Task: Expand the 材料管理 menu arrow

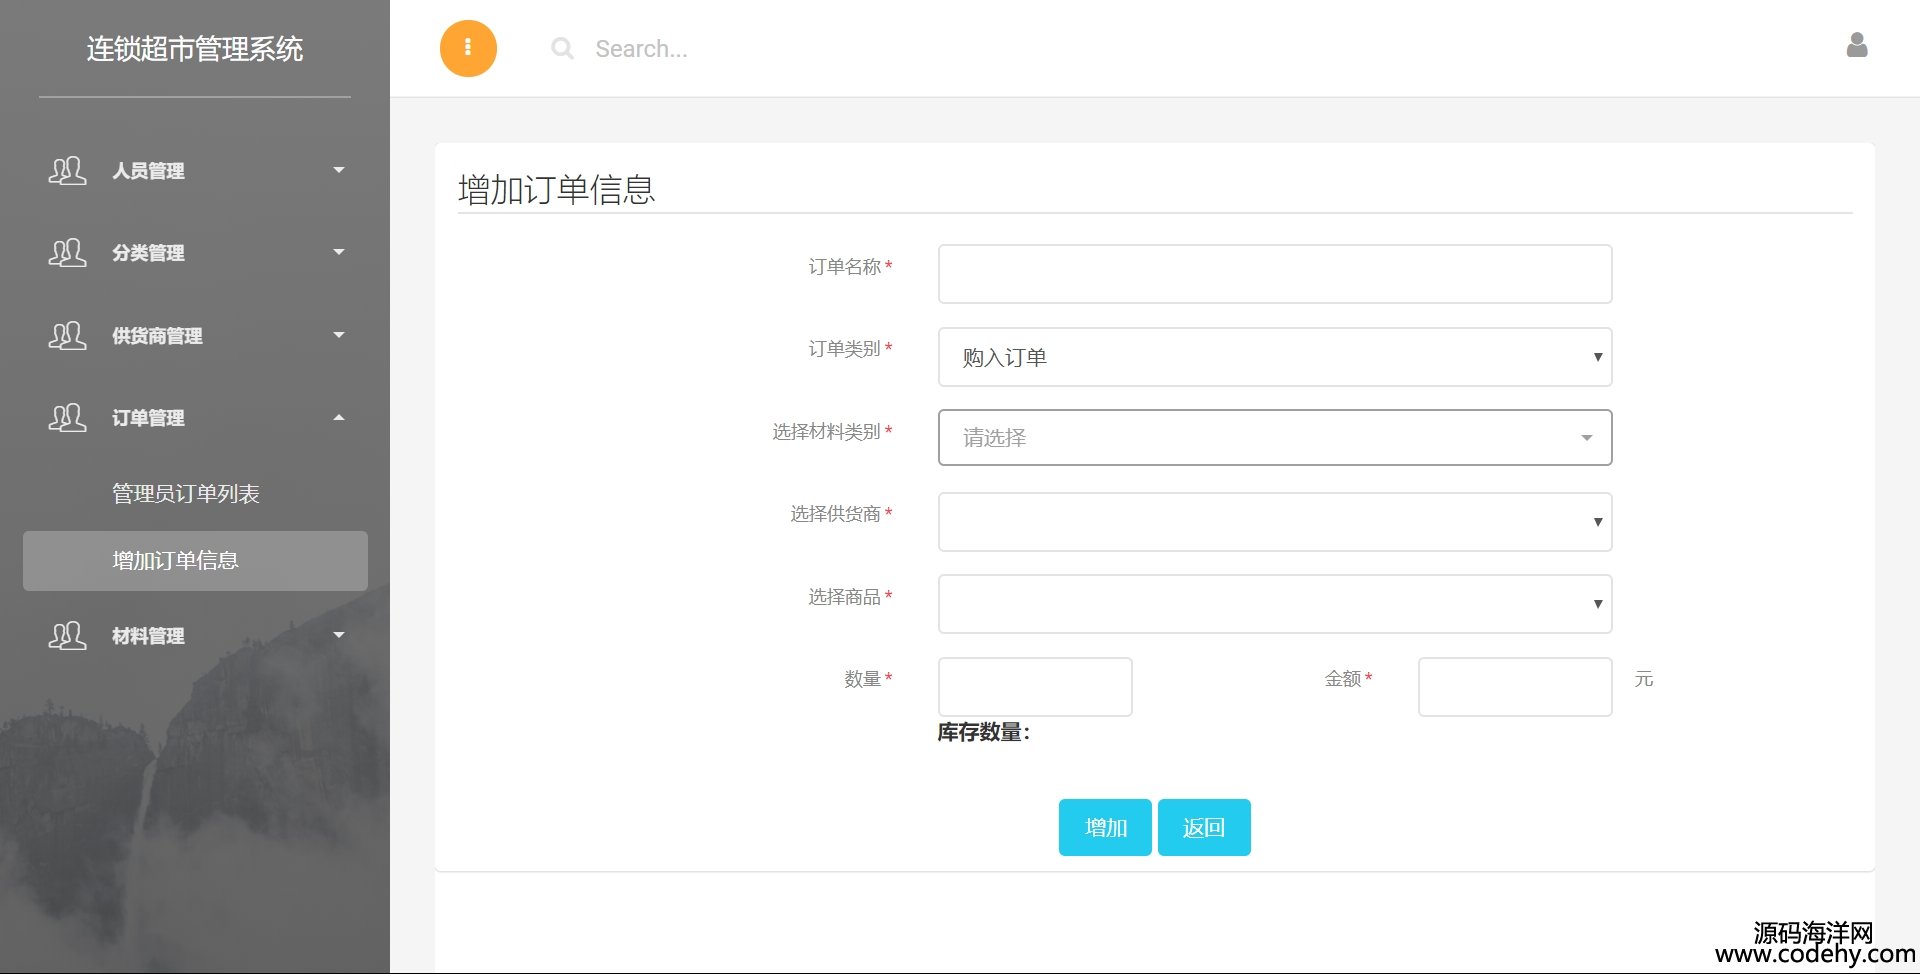Action: 339,635
